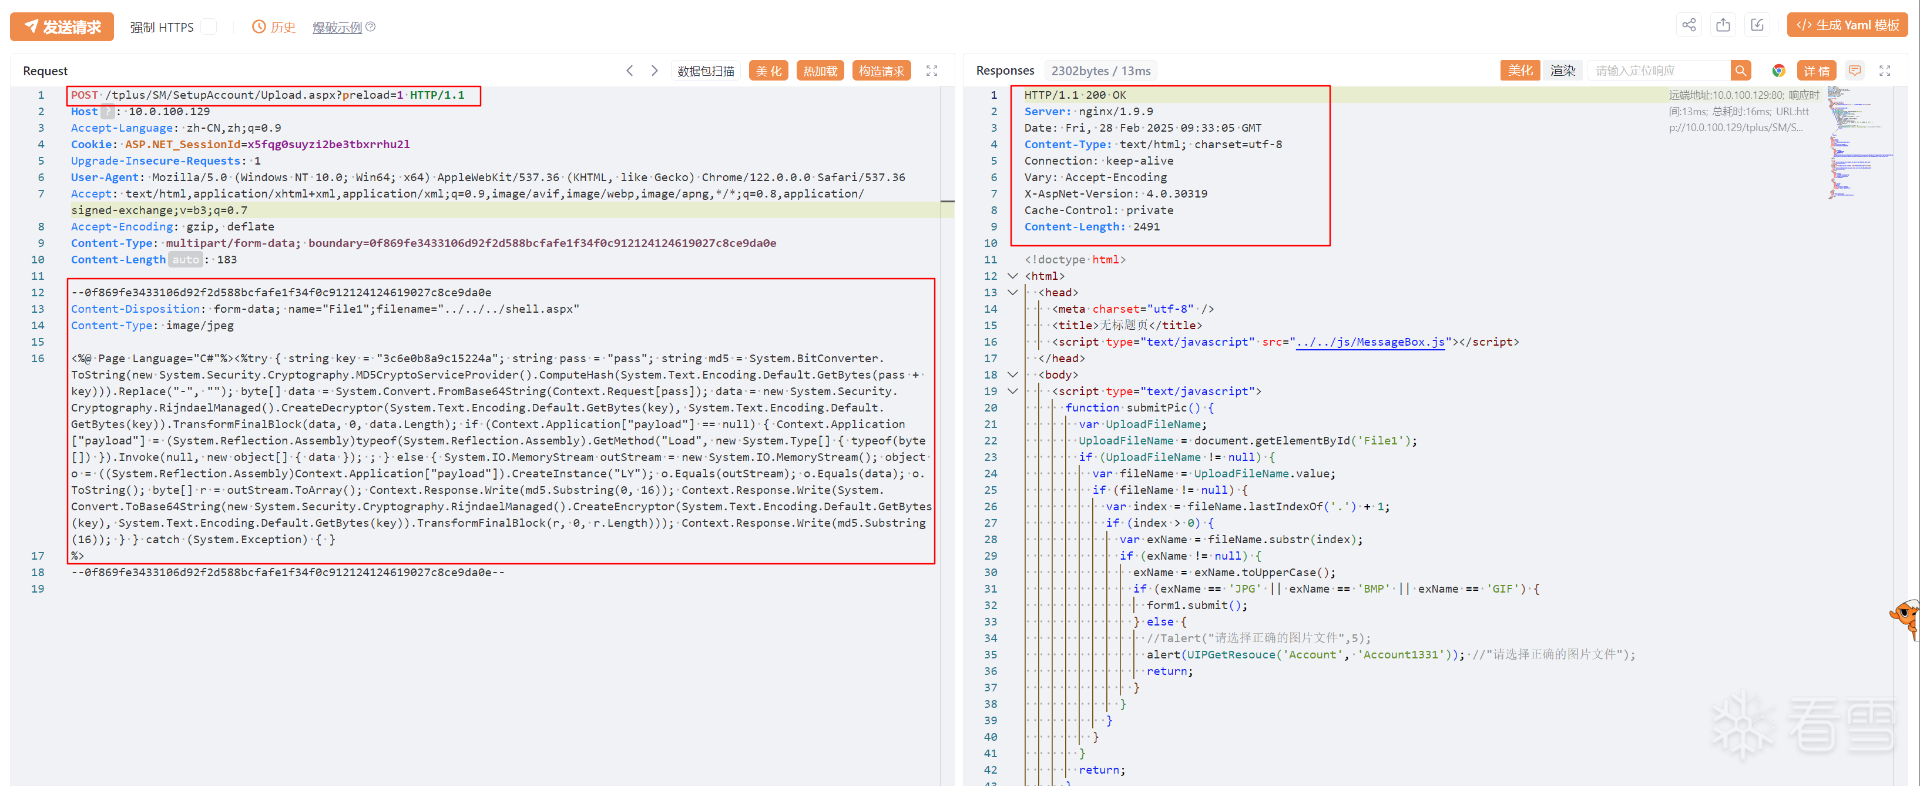1920x786 pixels.
Task: Toggle the 强制 HTTPS checkbox
Action: [209, 27]
